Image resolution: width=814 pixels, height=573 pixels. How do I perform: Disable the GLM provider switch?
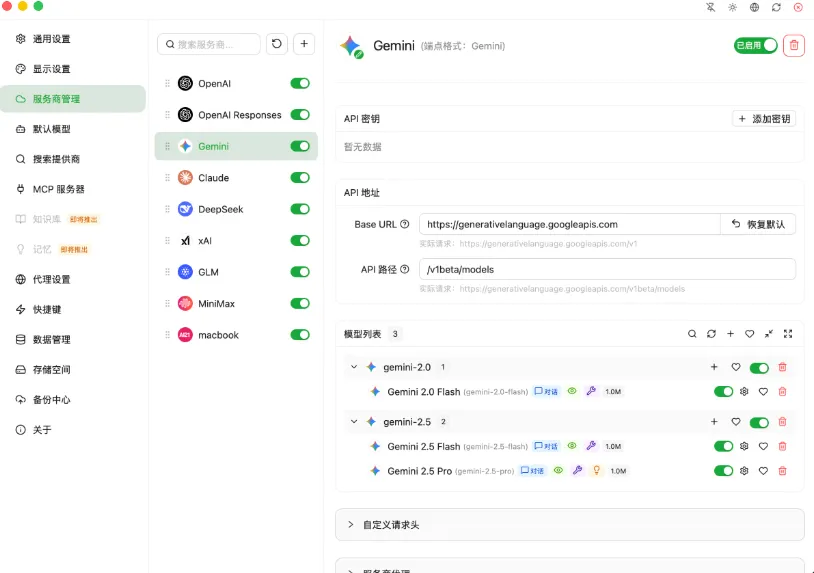click(x=300, y=272)
